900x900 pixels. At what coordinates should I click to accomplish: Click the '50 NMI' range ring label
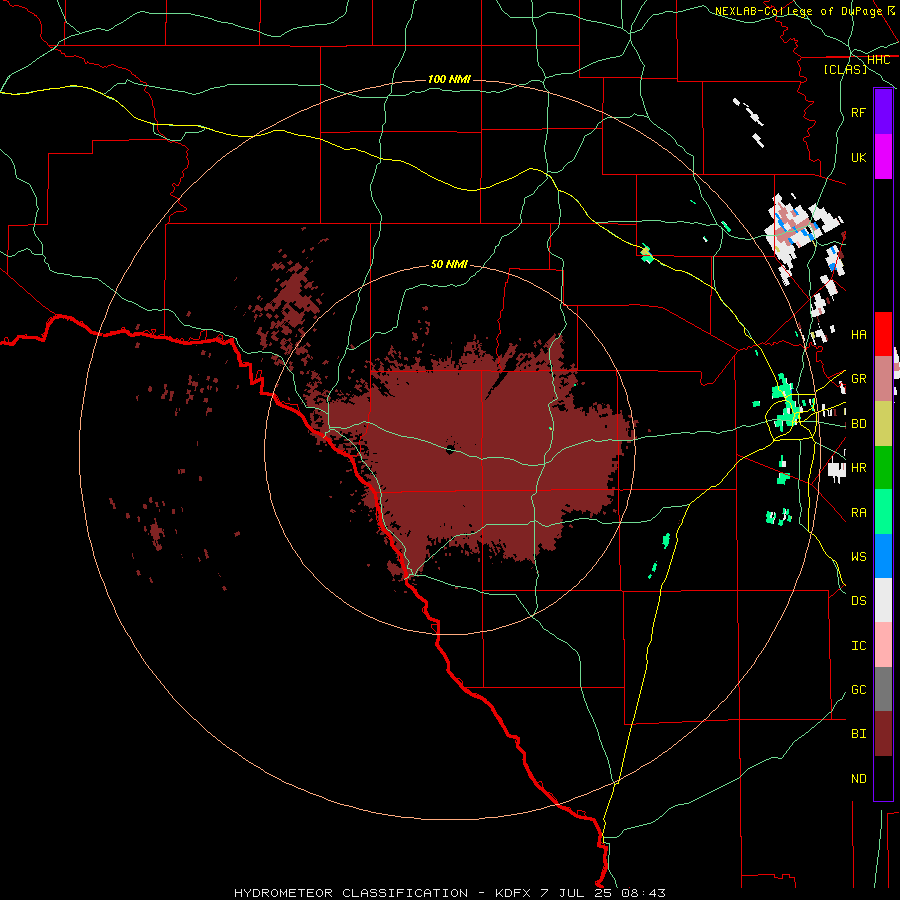point(449,265)
